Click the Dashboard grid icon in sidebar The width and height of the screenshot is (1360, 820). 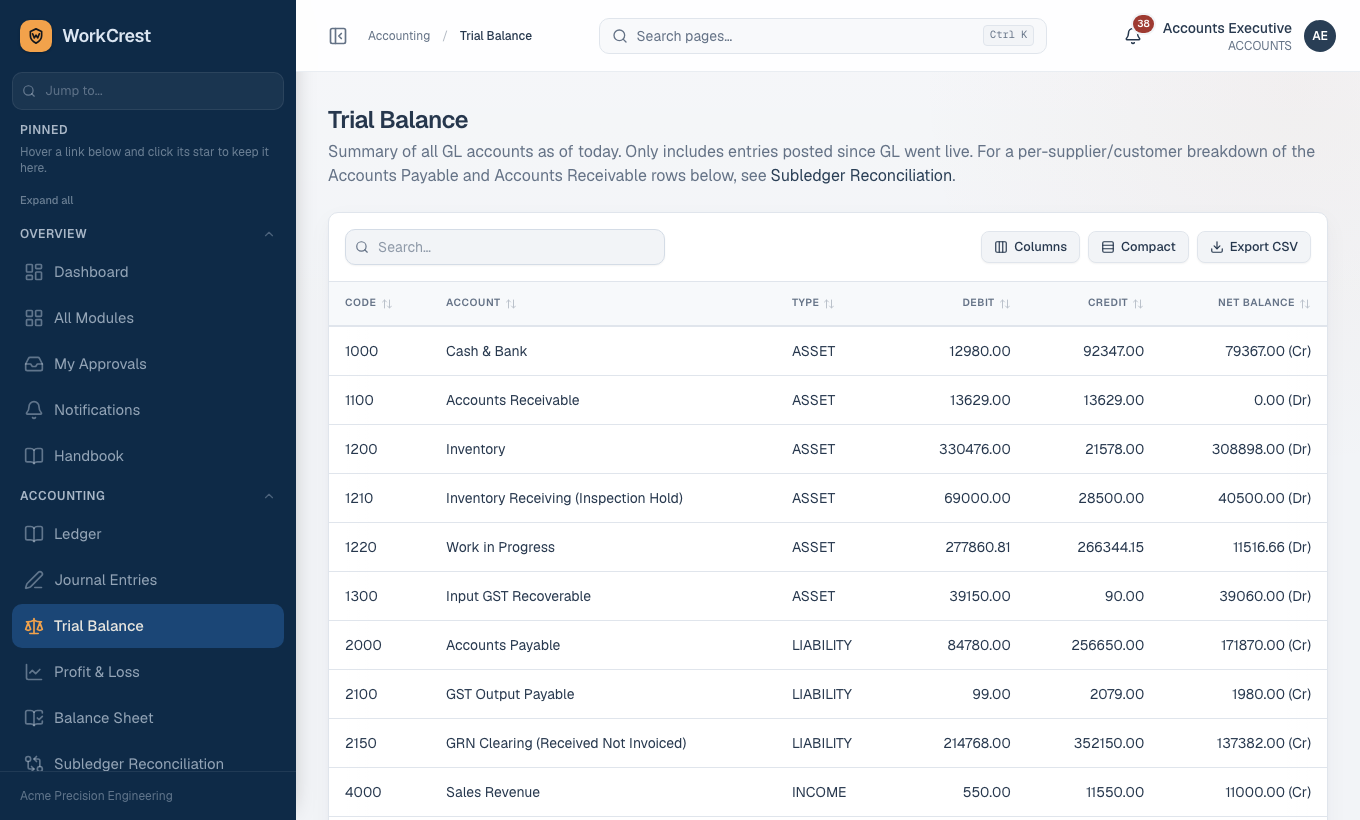click(x=34, y=272)
